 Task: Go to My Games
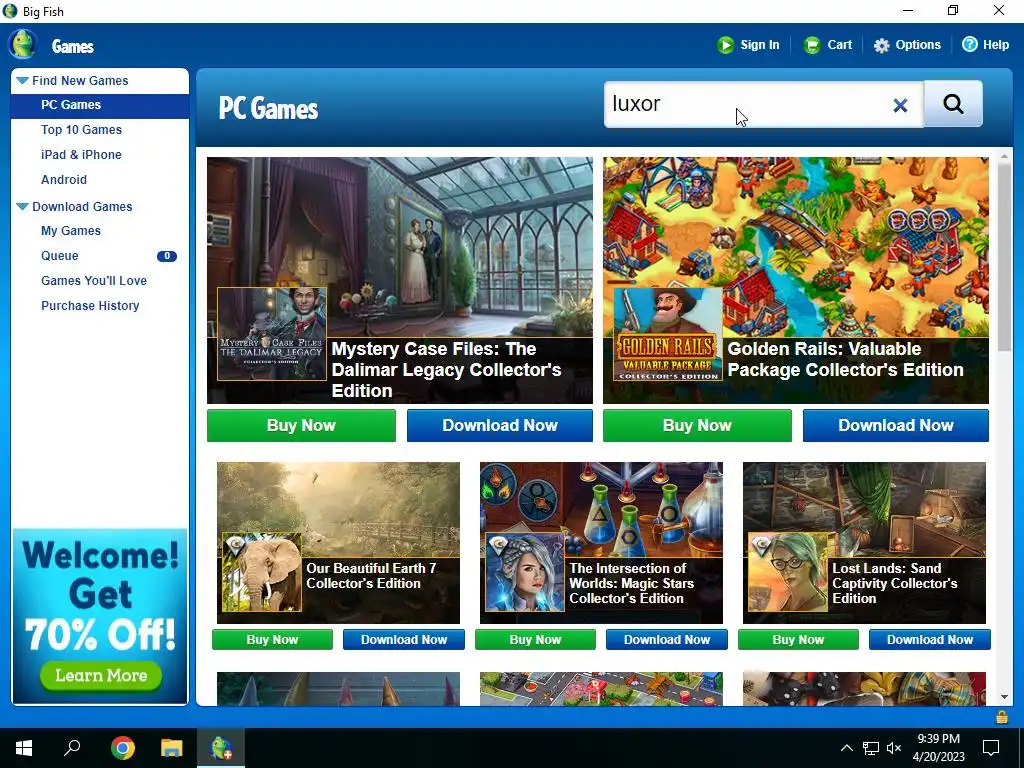tap(71, 231)
